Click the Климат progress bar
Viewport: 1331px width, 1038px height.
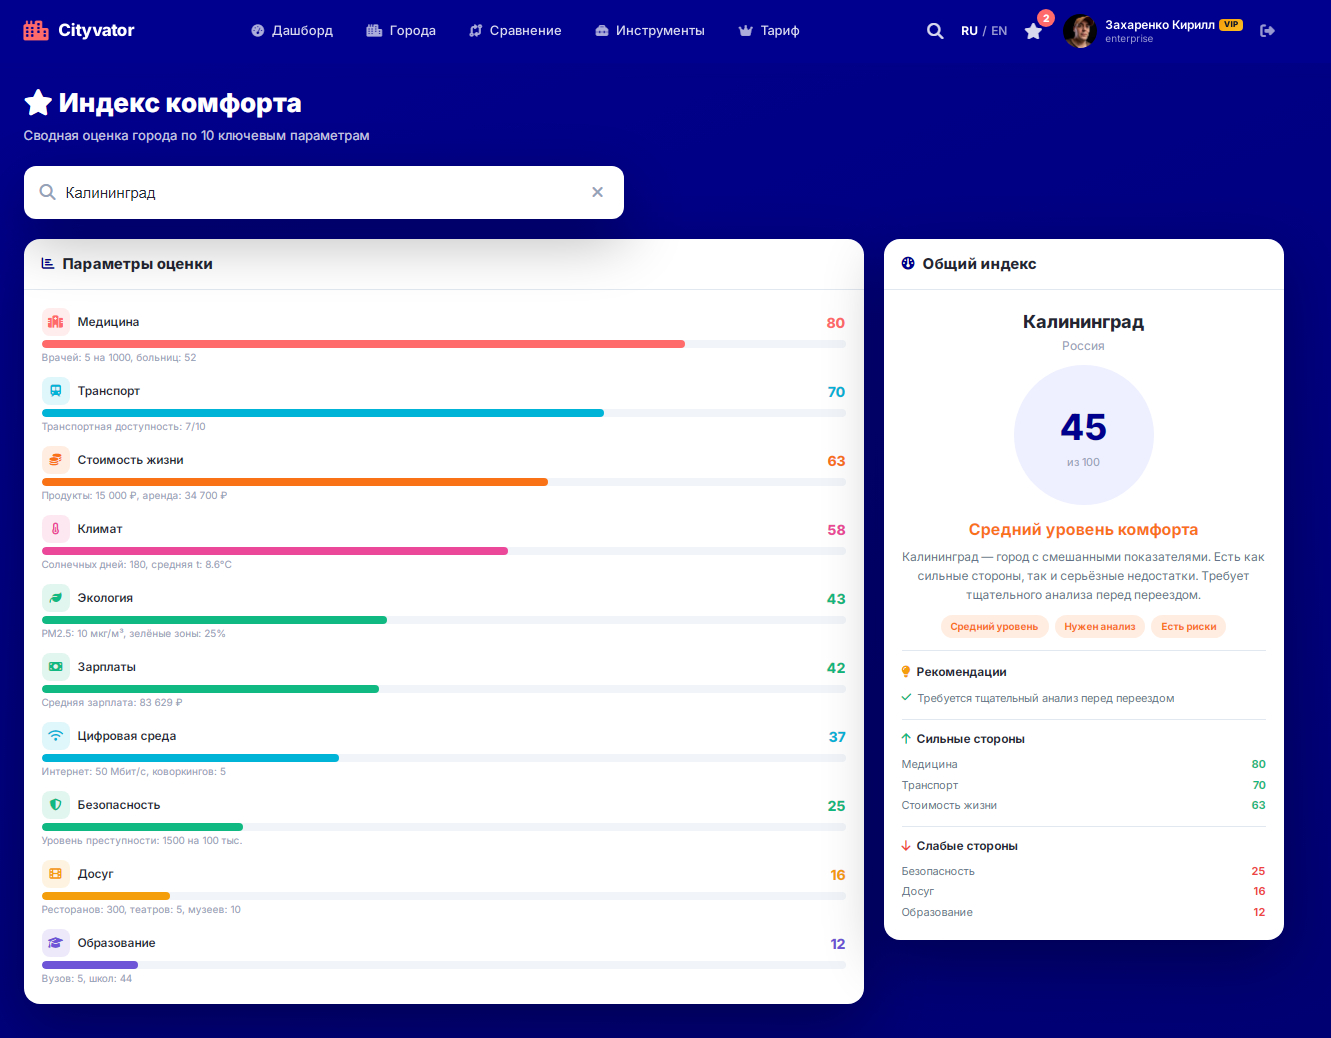point(444,551)
